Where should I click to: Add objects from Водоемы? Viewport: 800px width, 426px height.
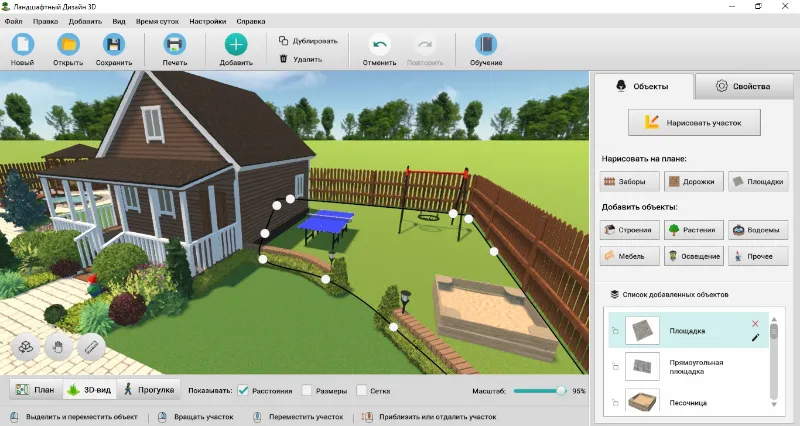tap(758, 230)
